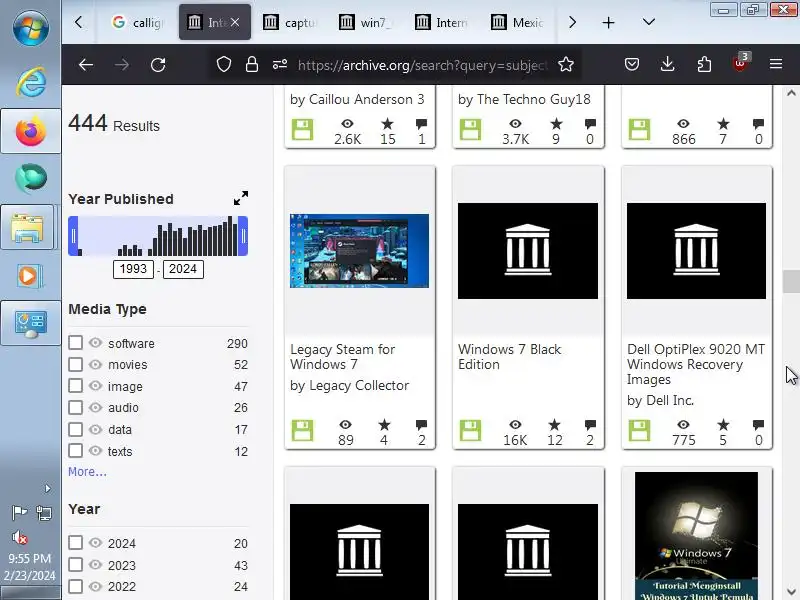Open Legacy Steam for Windows 7 item
The image size is (800, 600).
point(342,357)
